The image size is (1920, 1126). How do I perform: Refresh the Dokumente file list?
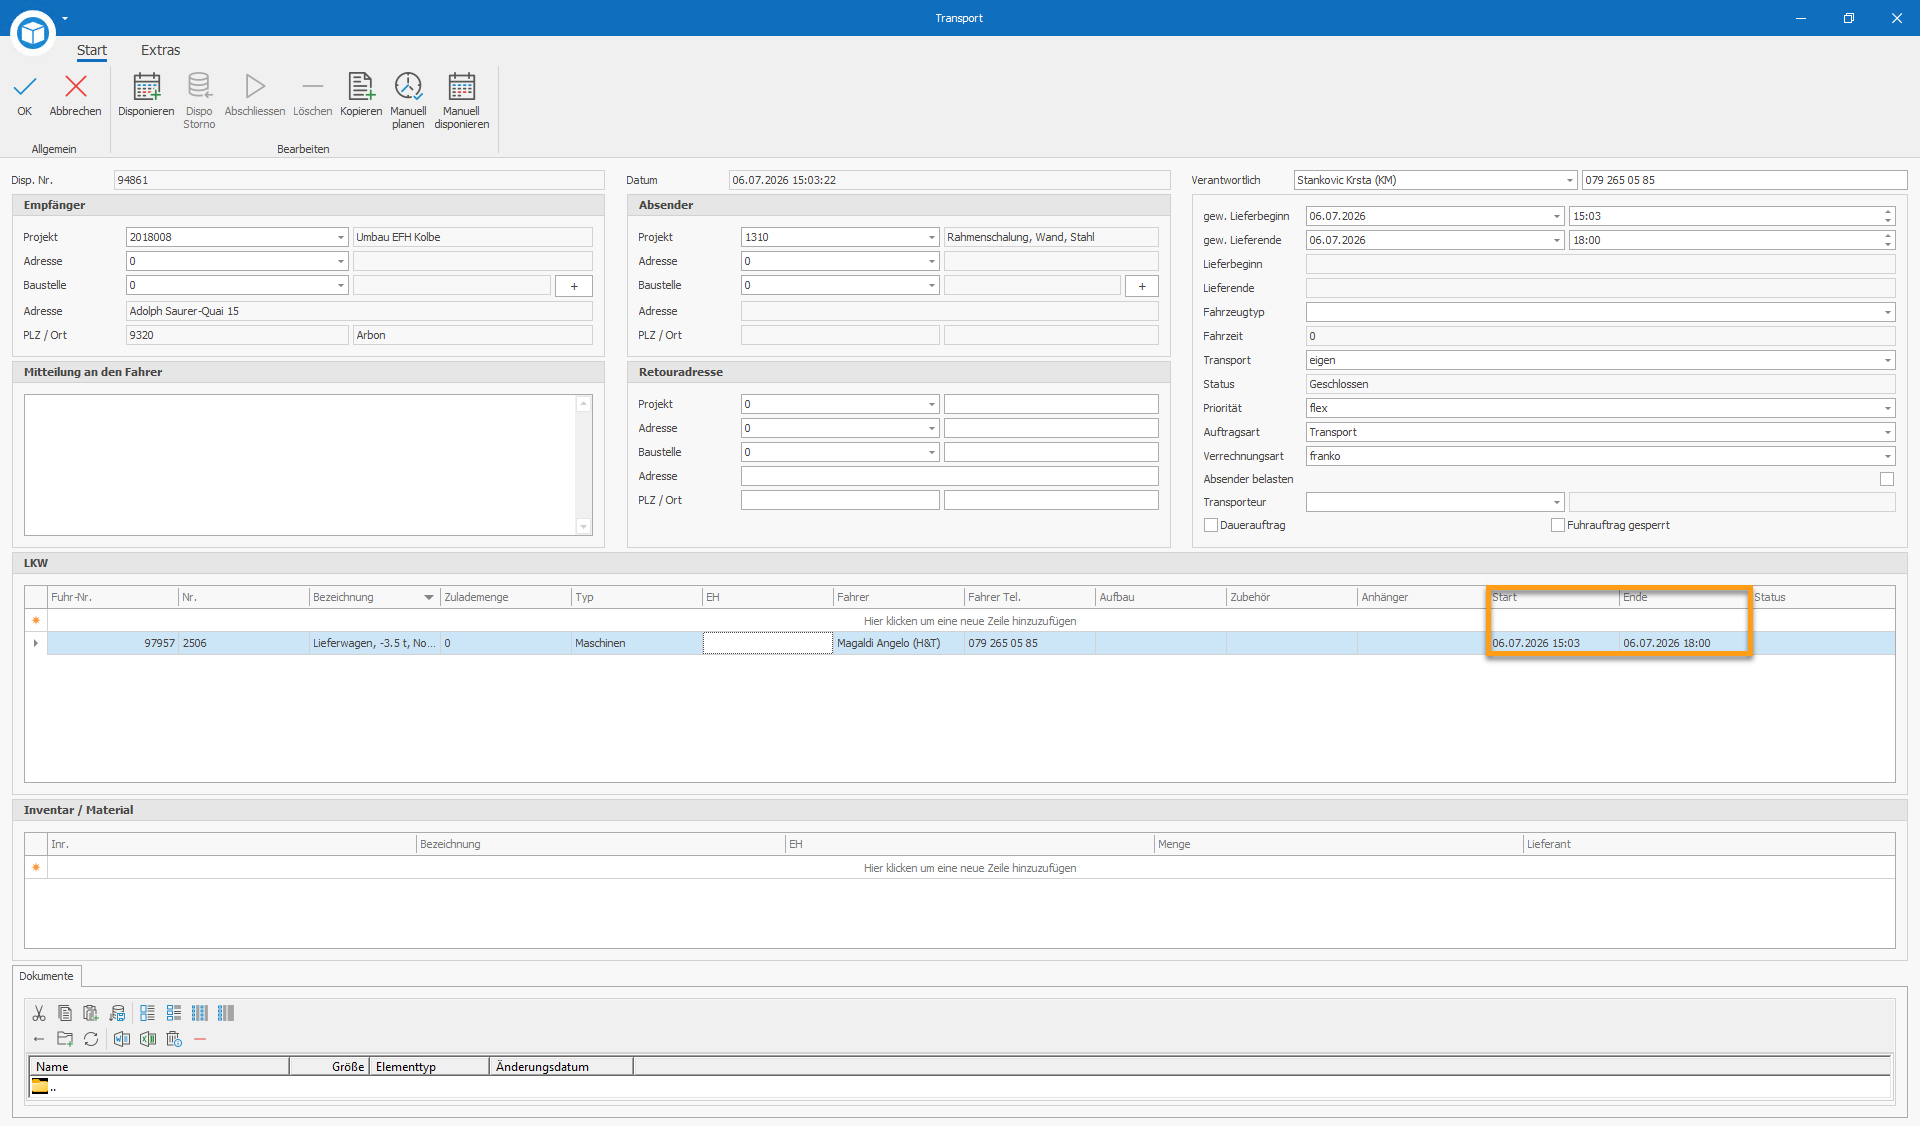point(91,1039)
